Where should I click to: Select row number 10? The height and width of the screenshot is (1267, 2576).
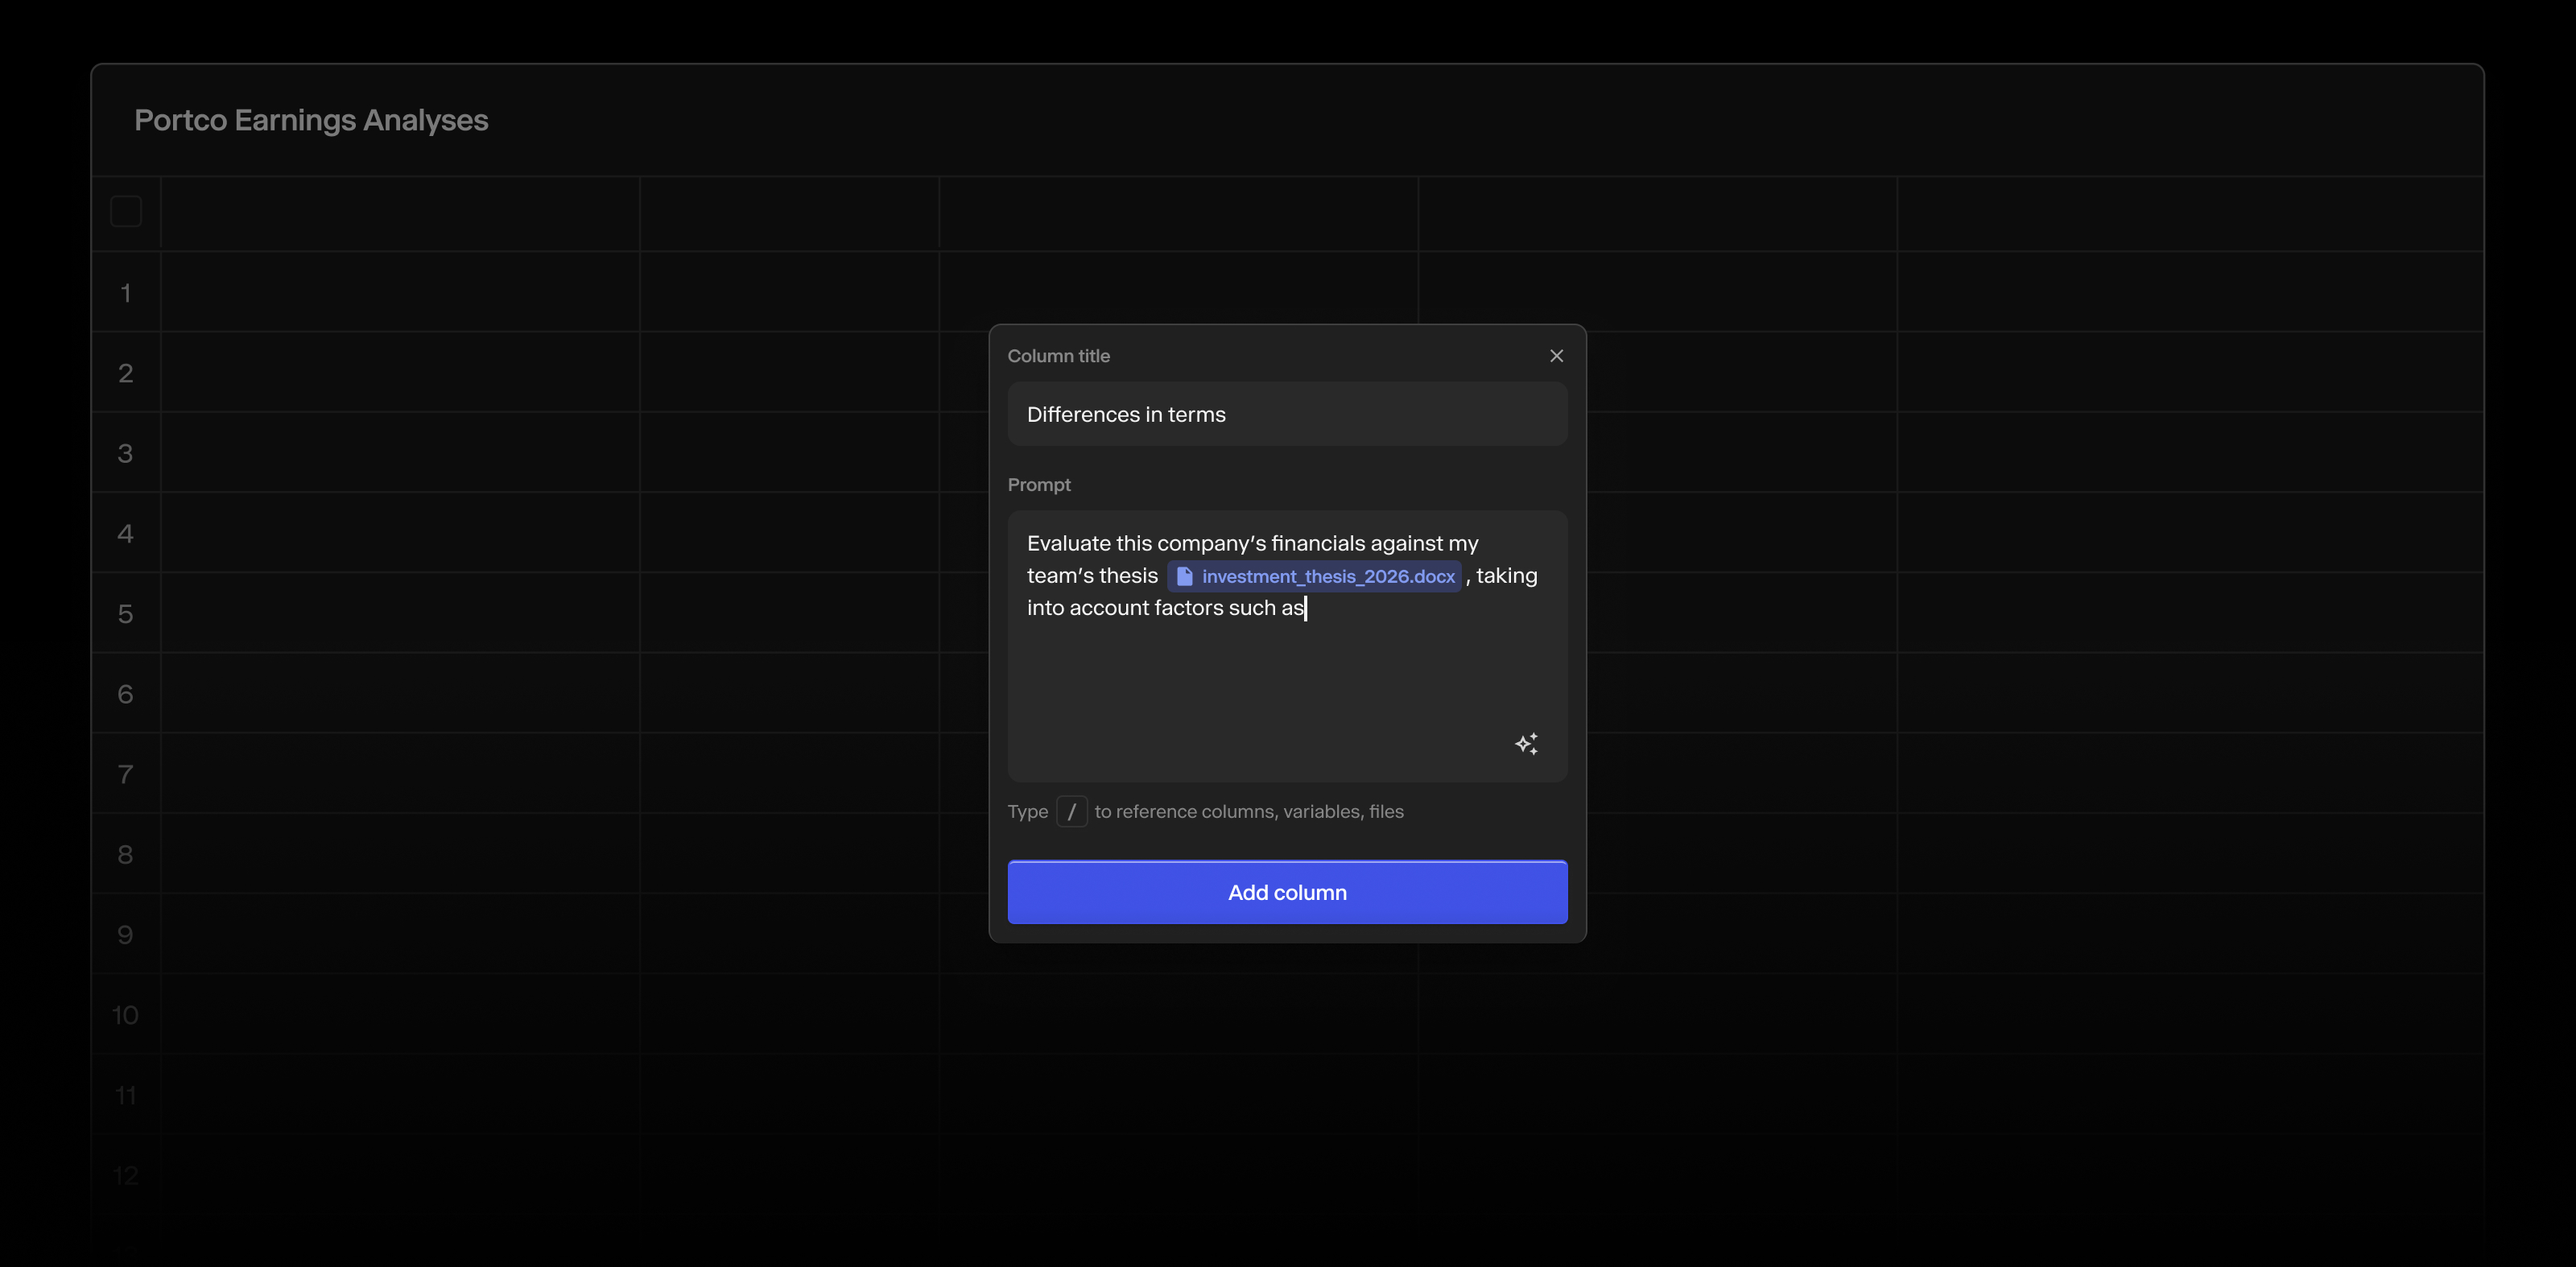click(x=125, y=1015)
